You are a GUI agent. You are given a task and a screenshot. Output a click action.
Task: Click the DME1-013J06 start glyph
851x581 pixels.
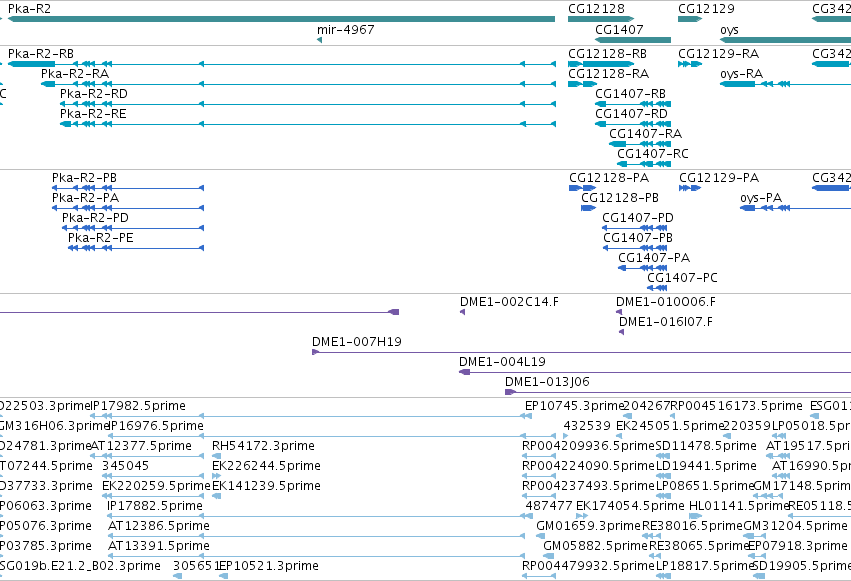510,392
